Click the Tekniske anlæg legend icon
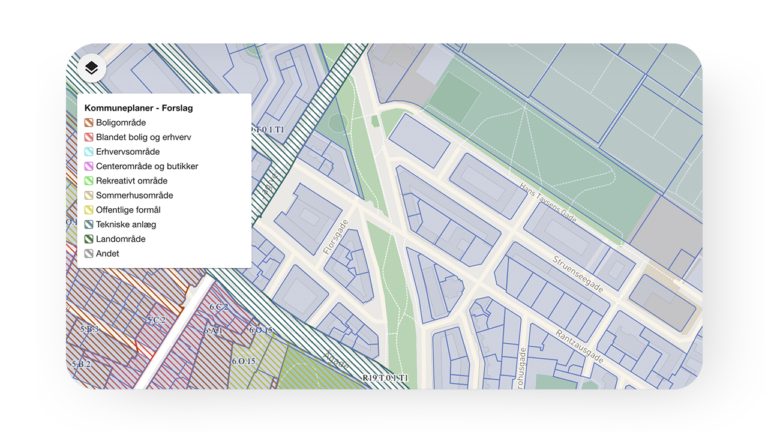768x432 pixels. [x=88, y=225]
